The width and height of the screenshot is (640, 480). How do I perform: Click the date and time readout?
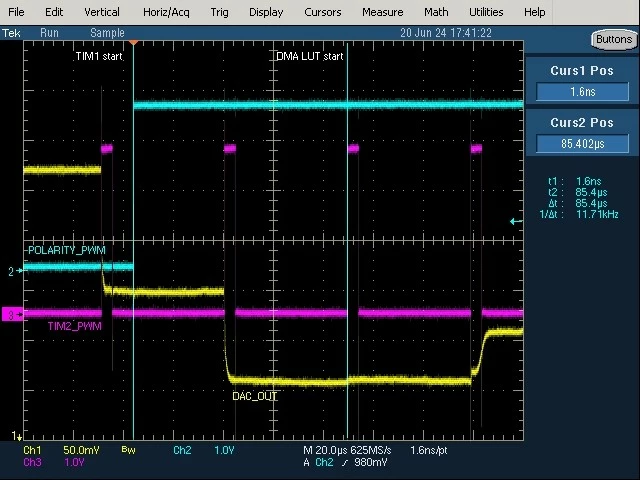coord(446,33)
